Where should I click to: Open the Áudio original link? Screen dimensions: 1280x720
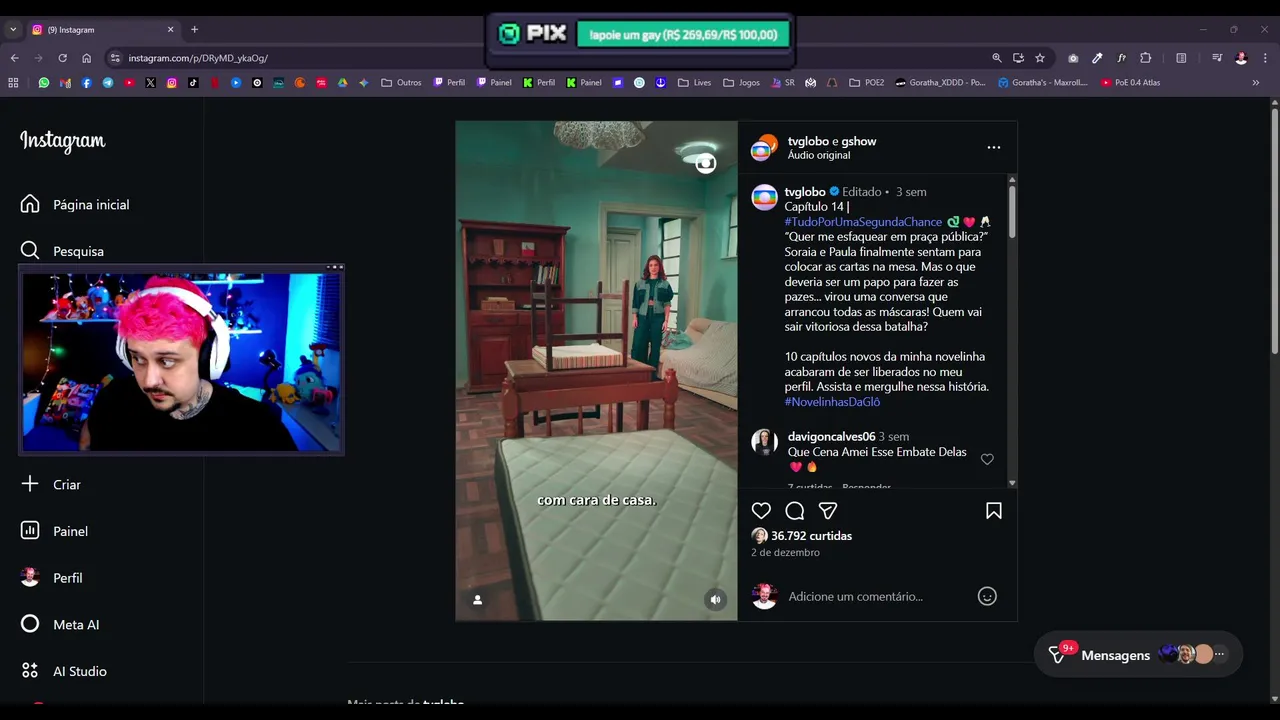pyautogui.click(x=819, y=155)
